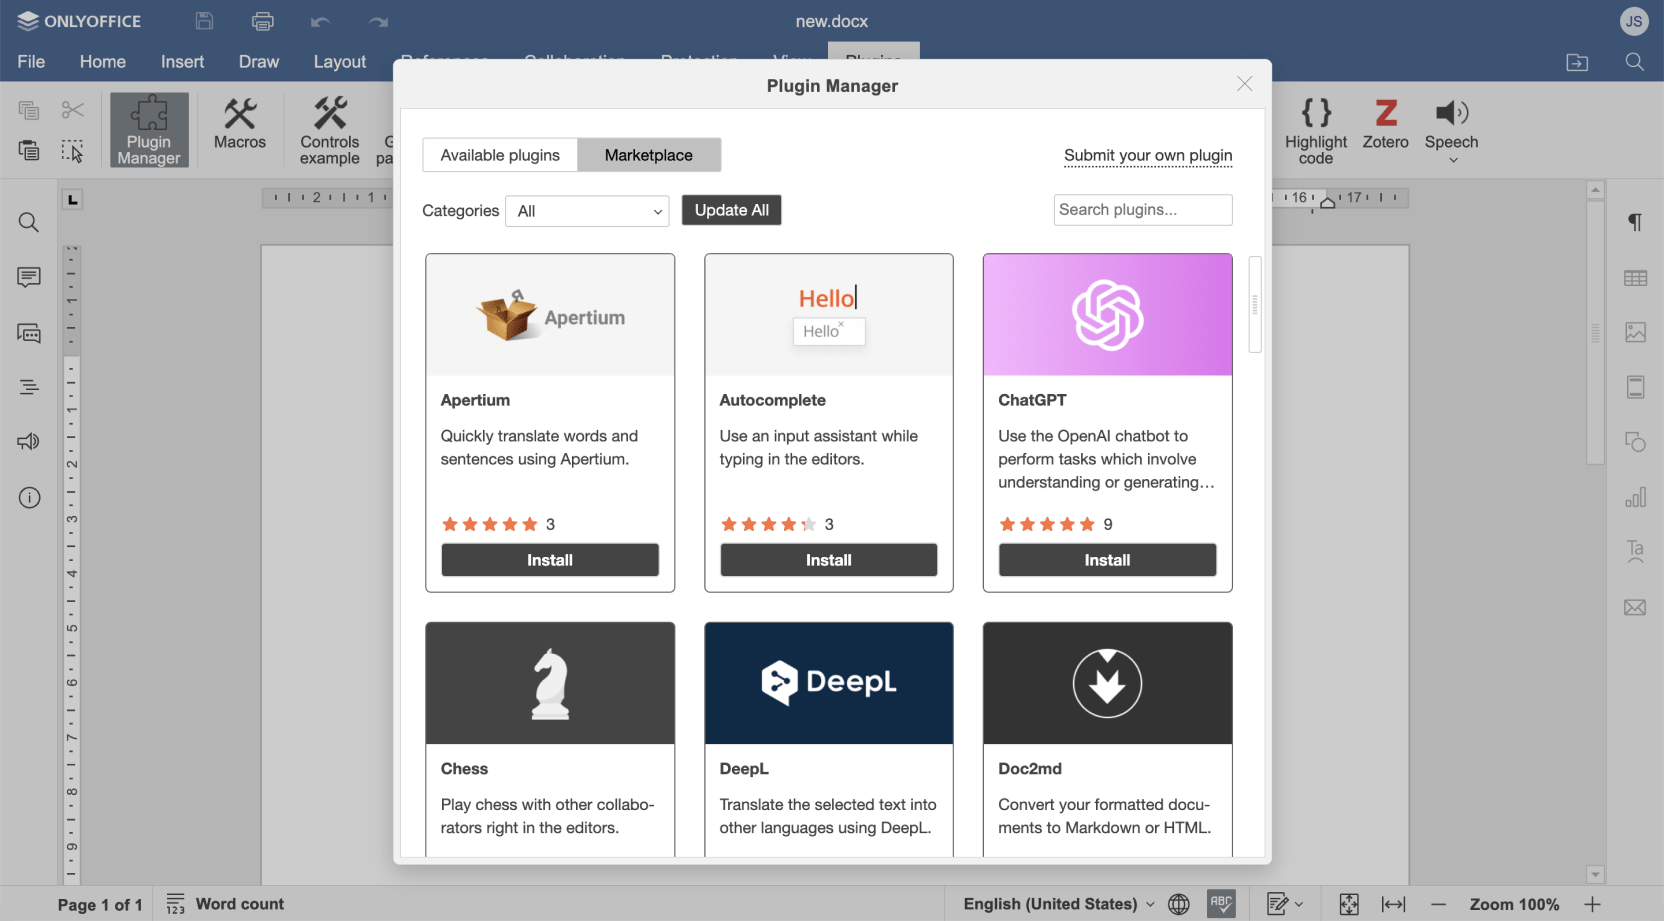Open the Speech plugin dropdown

pyautogui.click(x=1452, y=160)
